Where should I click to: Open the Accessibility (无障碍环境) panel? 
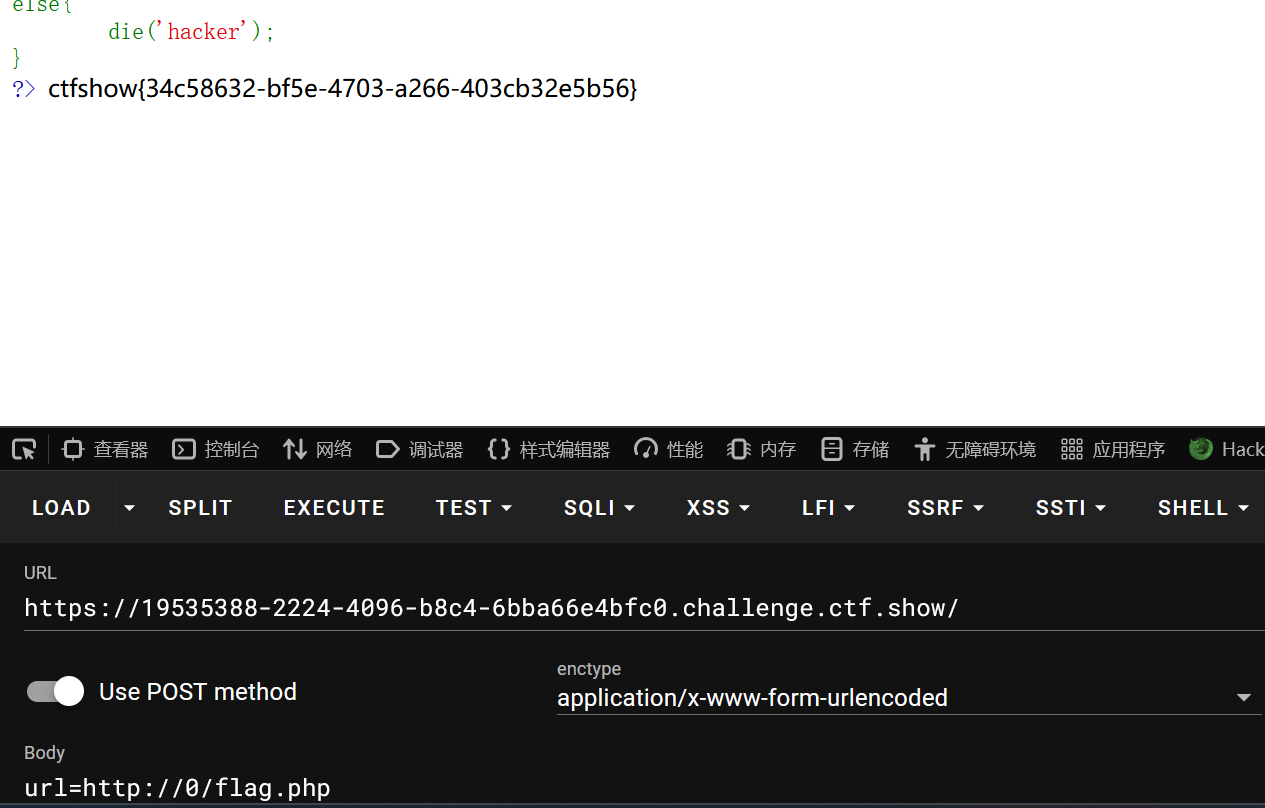pyautogui.click(x=975, y=450)
